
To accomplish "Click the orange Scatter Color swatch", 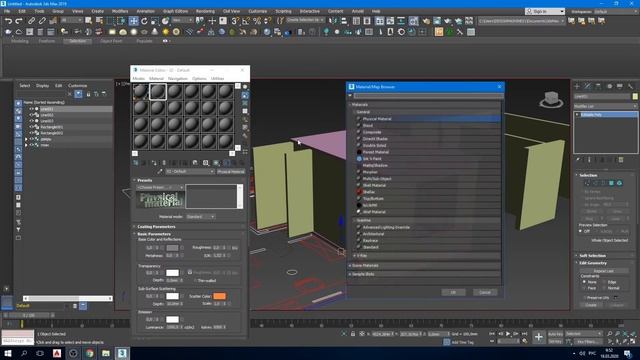I will [219, 296].
